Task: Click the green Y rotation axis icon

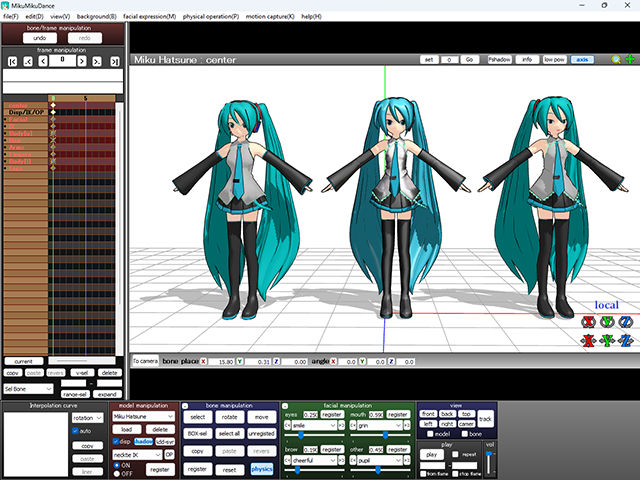Action: pos(607,321)
